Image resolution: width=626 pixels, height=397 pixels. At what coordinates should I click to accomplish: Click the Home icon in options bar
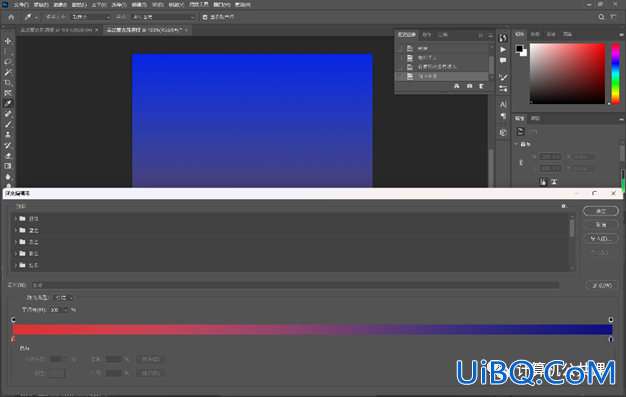click(x=11, y=17)
